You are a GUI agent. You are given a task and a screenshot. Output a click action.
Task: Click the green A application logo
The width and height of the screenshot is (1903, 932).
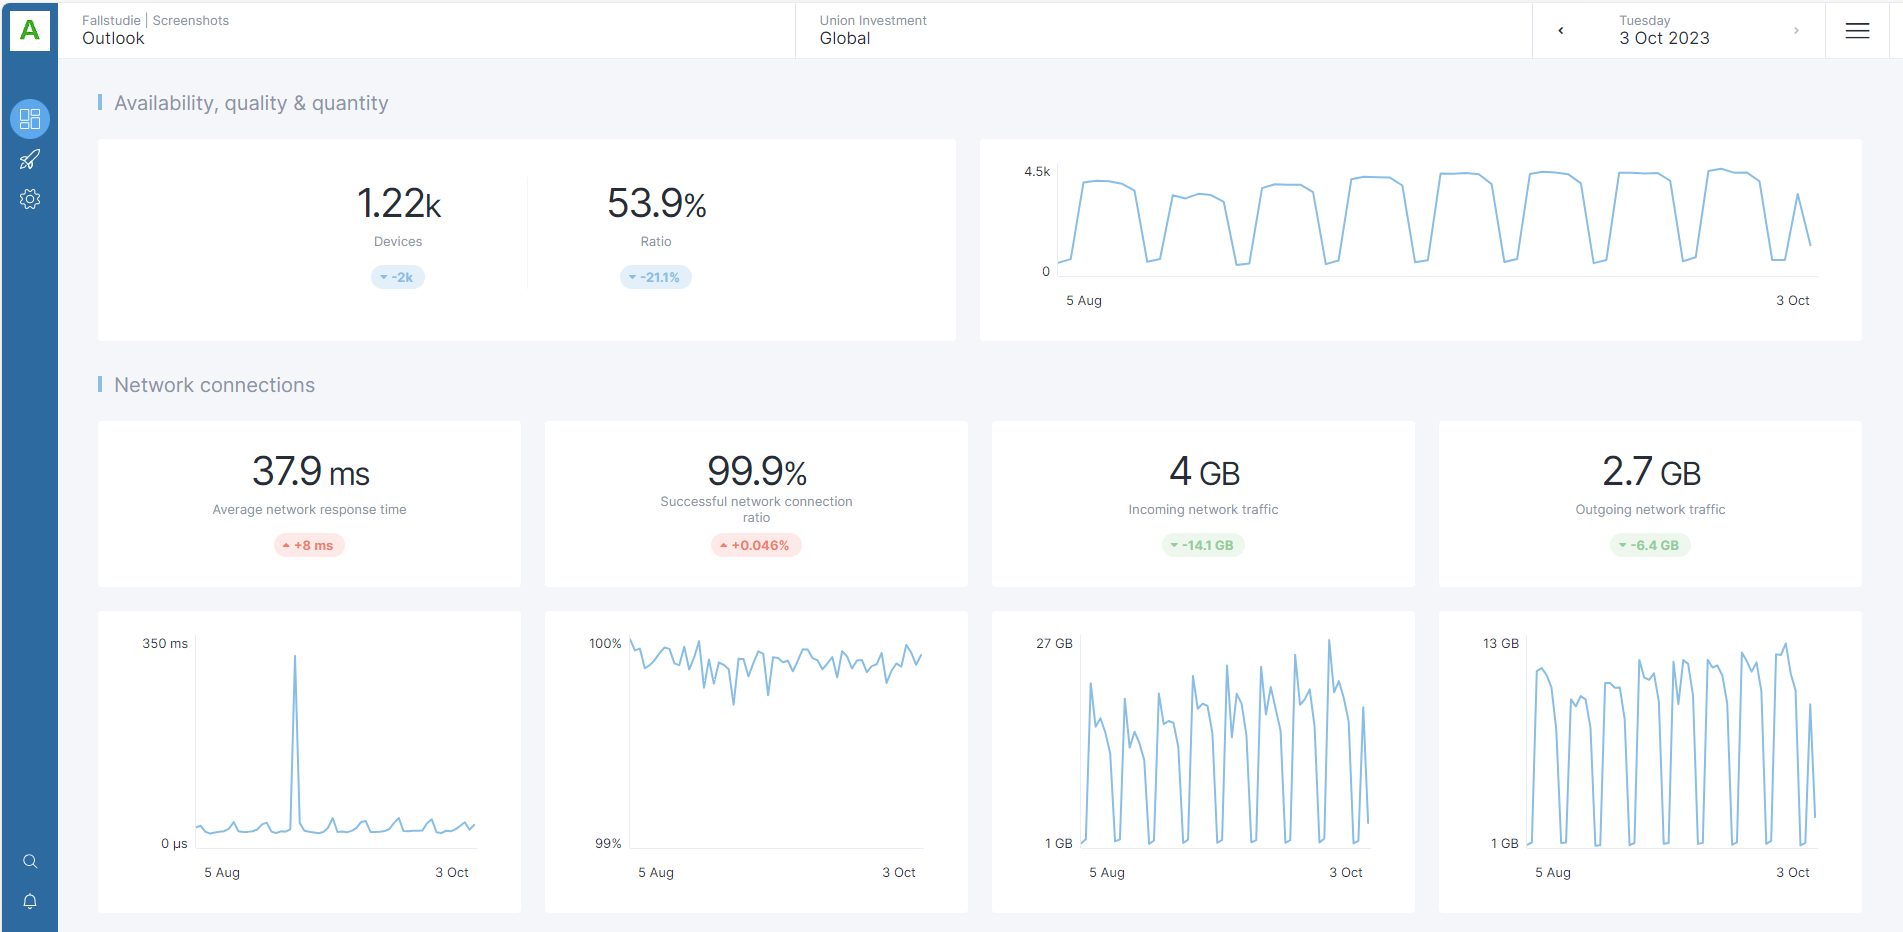30,31
